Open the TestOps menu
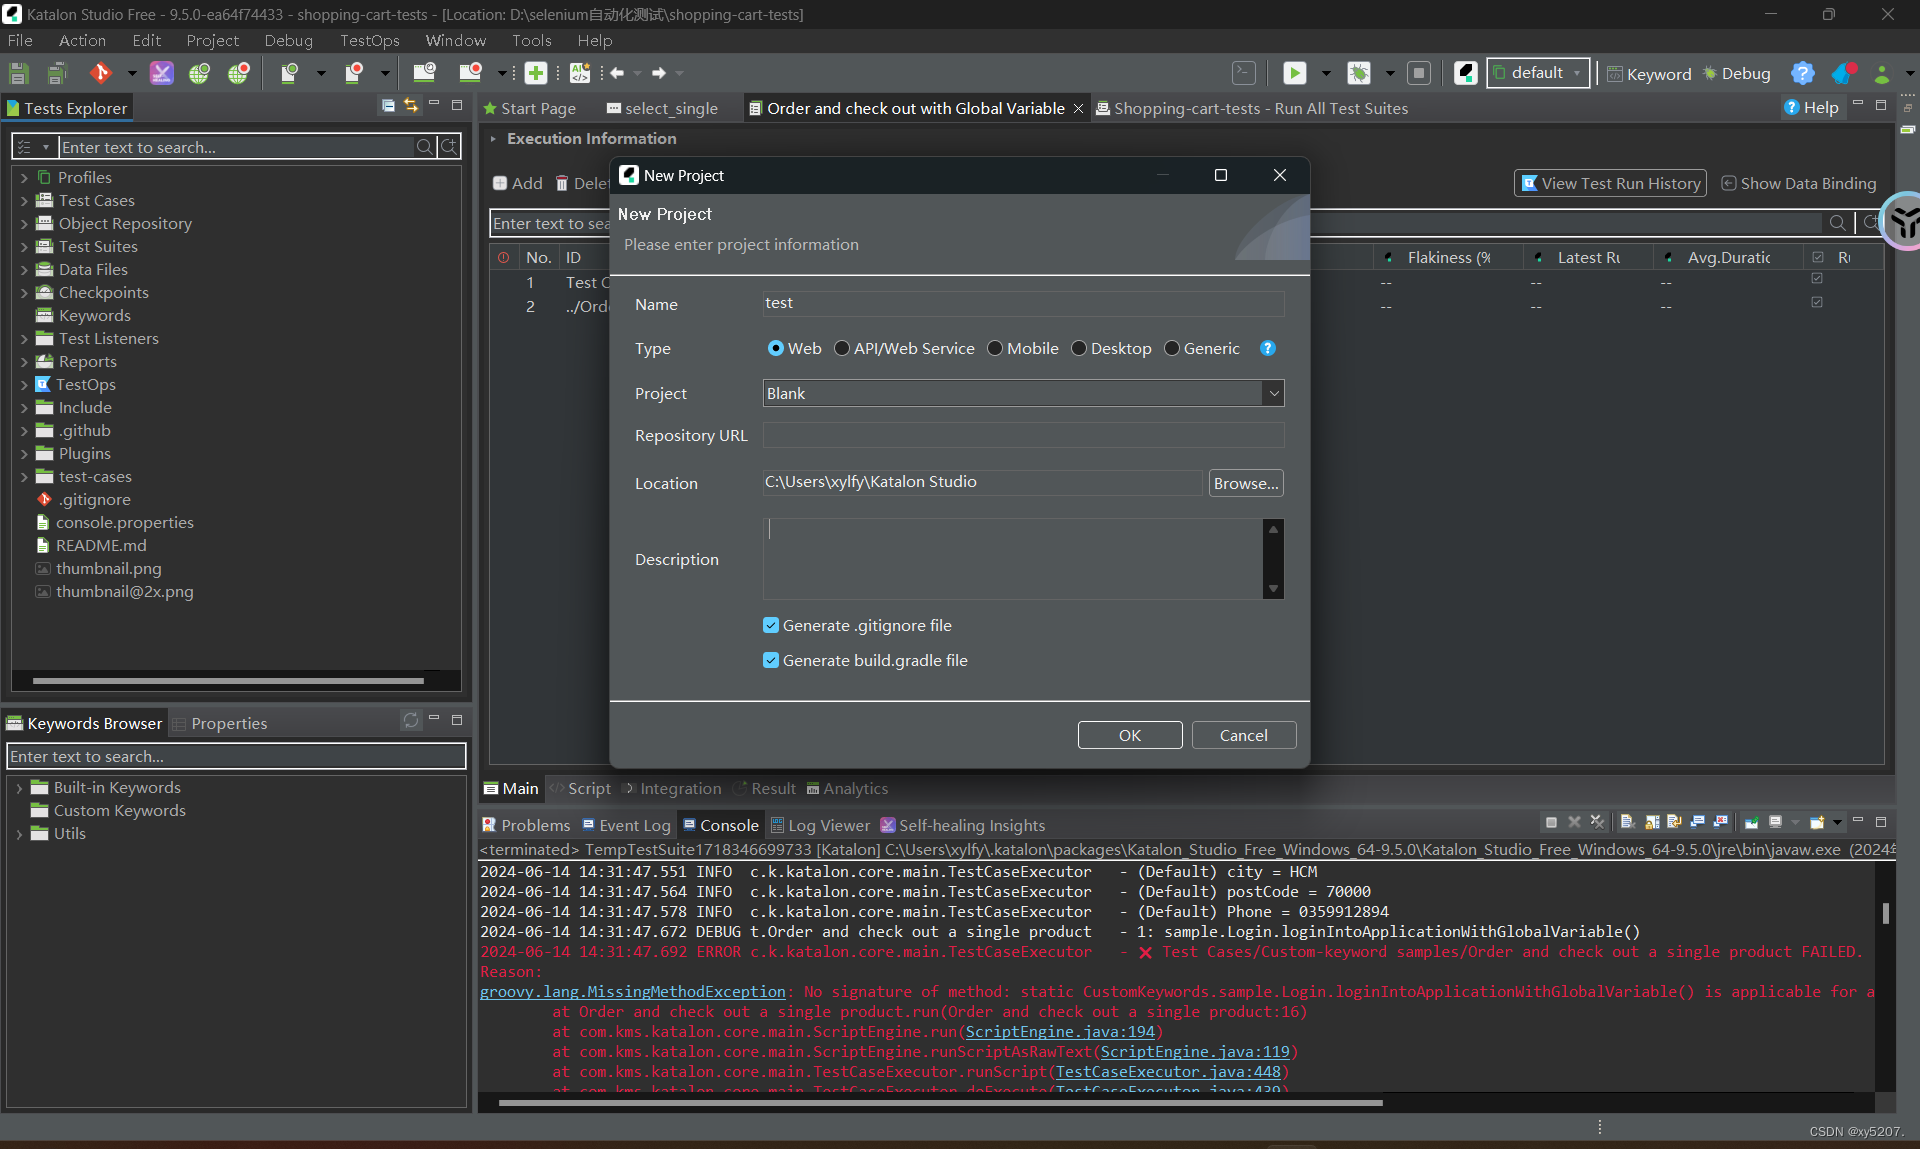1920x1149 pixels. [x=369, y=40]
